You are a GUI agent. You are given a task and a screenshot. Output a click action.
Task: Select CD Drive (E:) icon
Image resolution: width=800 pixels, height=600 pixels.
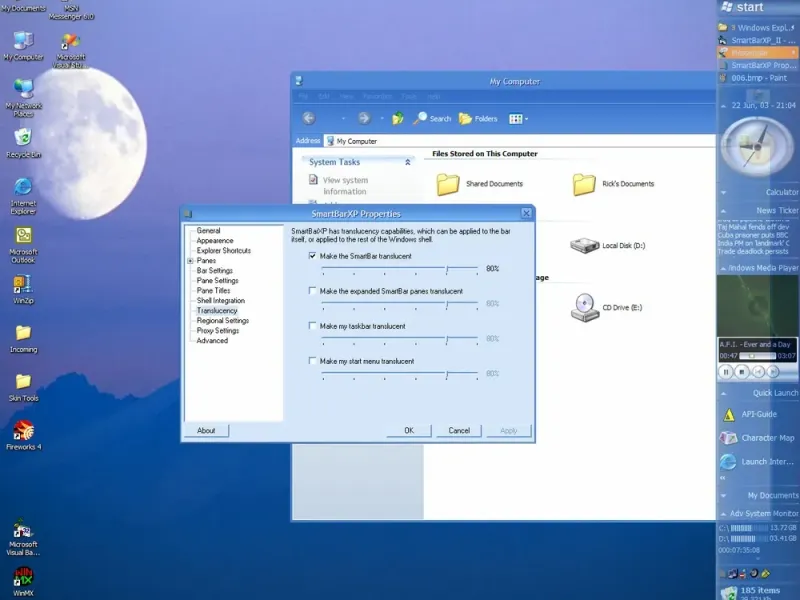point(606,307)
